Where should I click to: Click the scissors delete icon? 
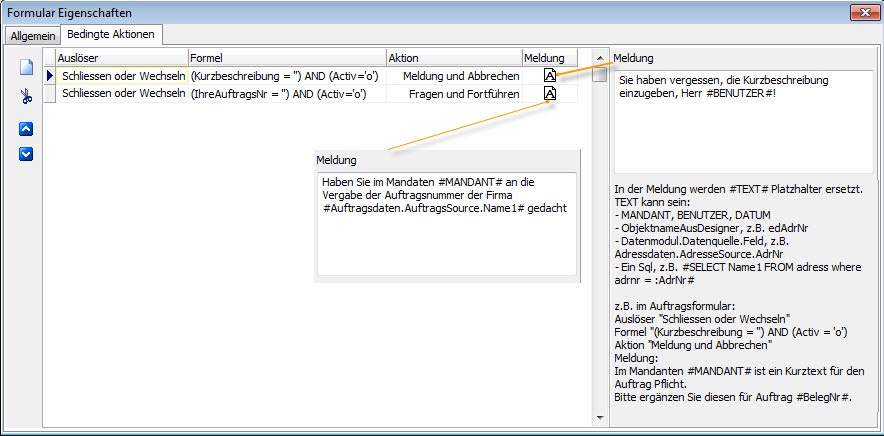[27, 97]
